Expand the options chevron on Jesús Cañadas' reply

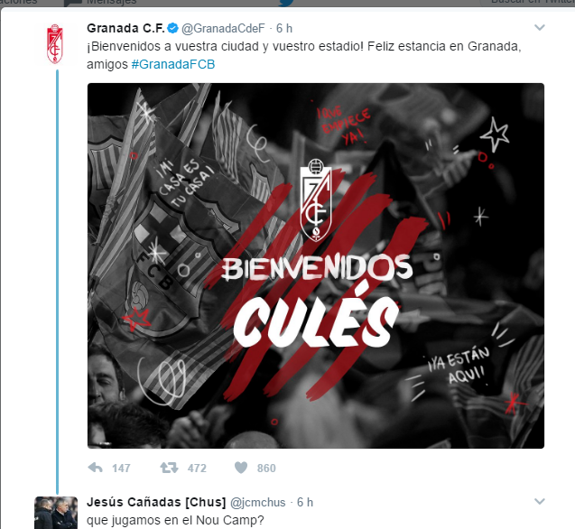tap(539, 501)
